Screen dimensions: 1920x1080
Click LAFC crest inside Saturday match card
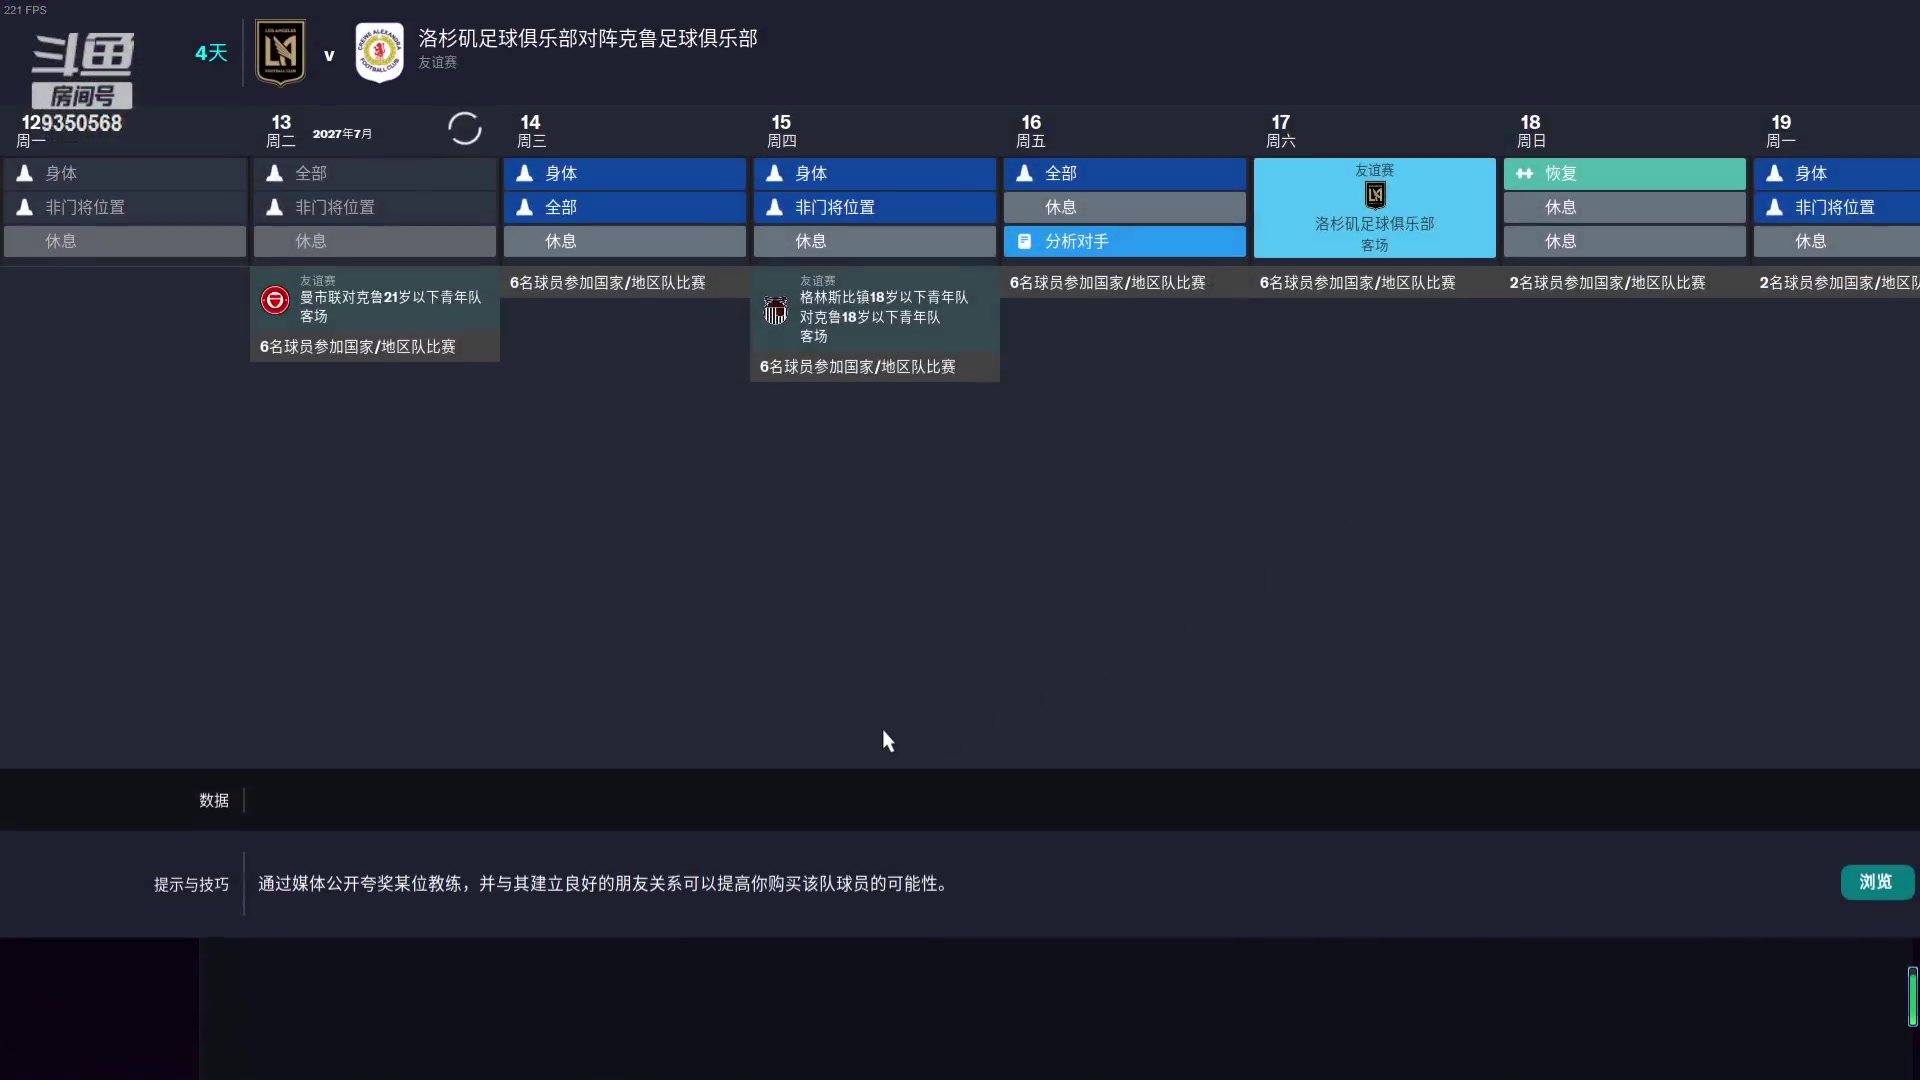click(x=1375, y=195)
